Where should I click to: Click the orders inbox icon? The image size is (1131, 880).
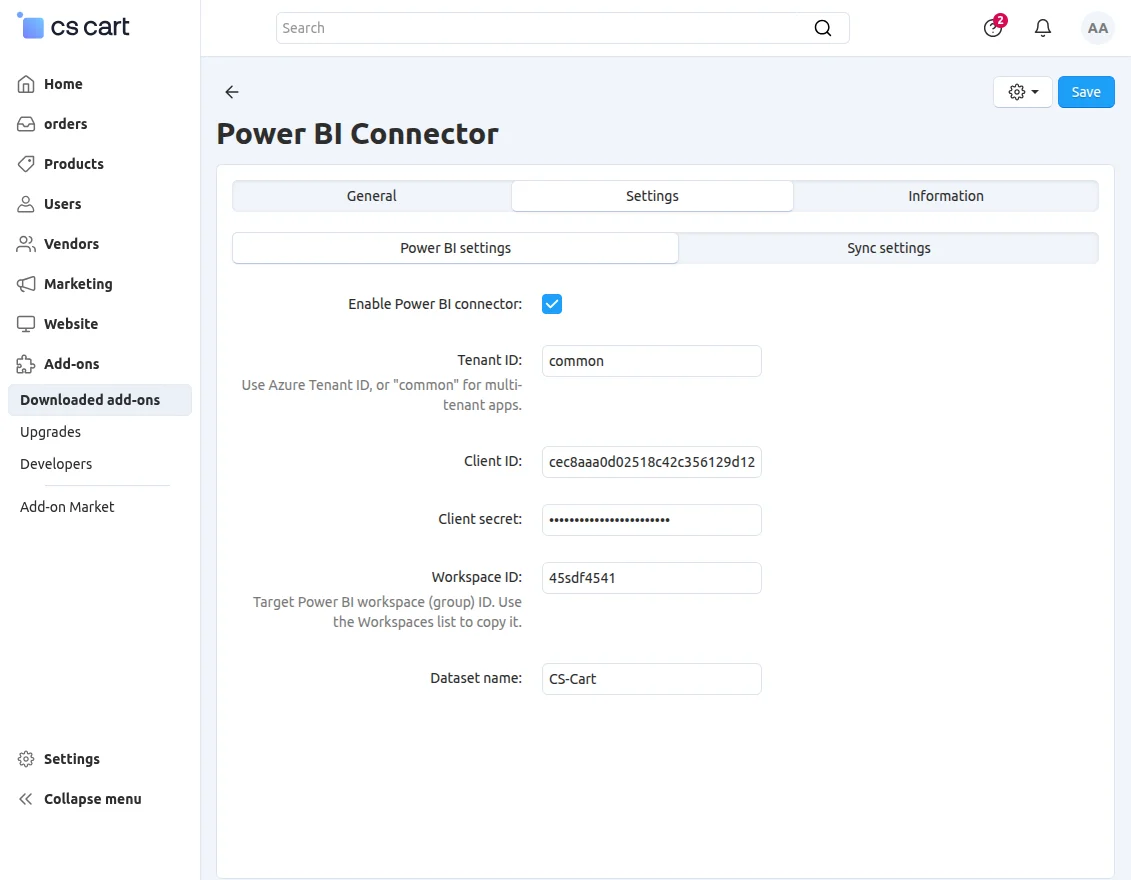pos(26,124)
